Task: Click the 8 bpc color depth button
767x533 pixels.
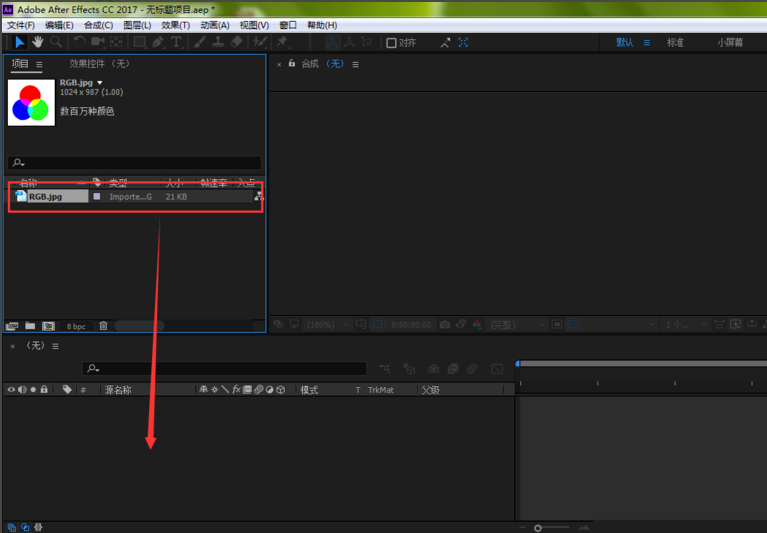Action: pos(76,326)
